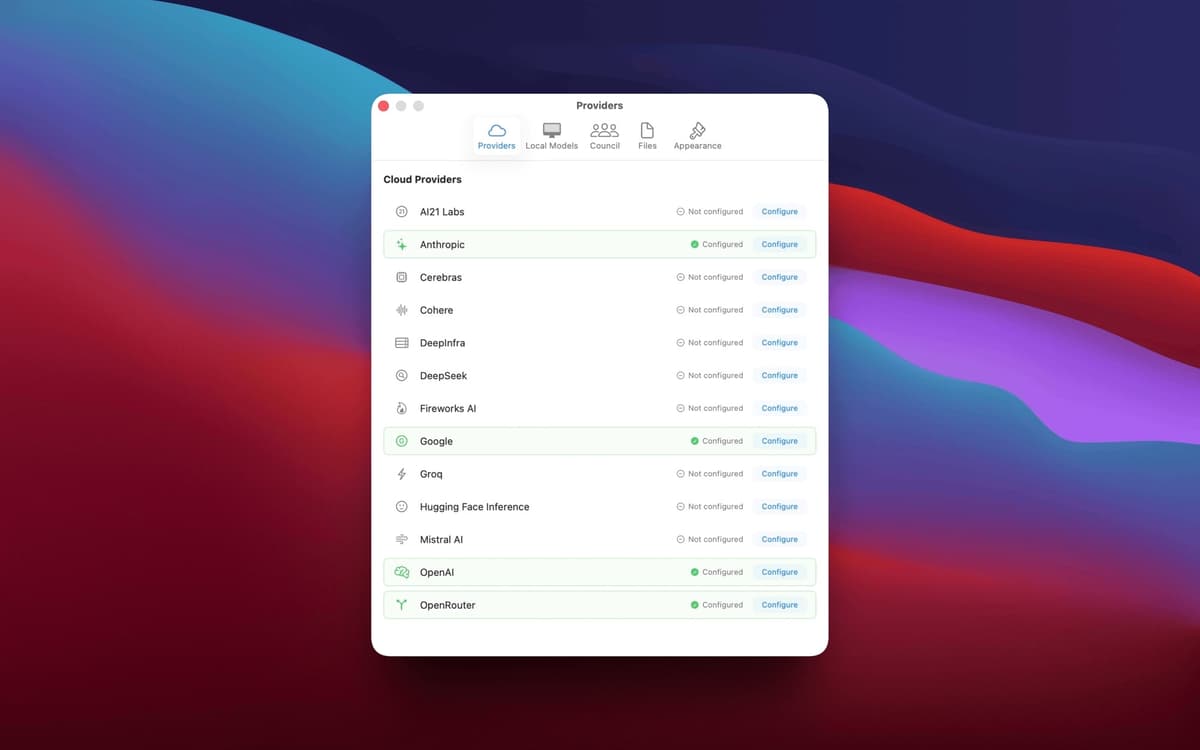Click the Cohere waveform icon
The width and height of the screenshot is (1200, 750).
402,310
